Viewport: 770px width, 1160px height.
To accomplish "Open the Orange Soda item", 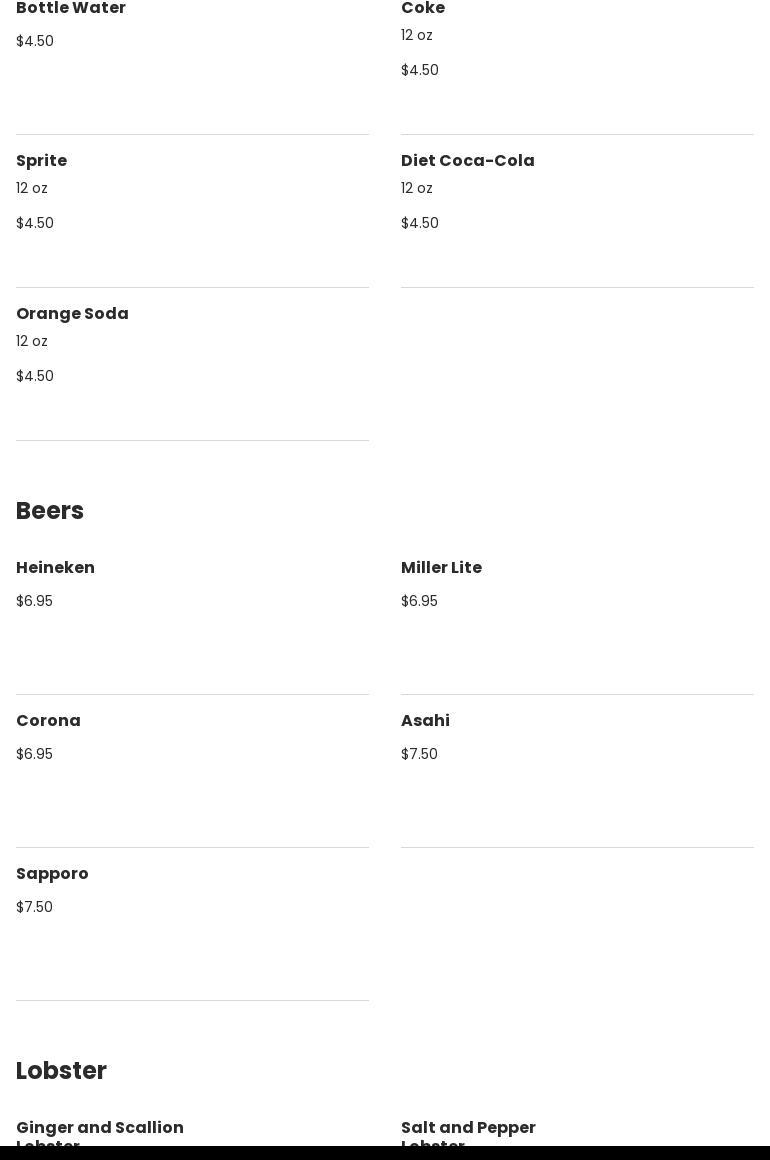I will 72,314.
